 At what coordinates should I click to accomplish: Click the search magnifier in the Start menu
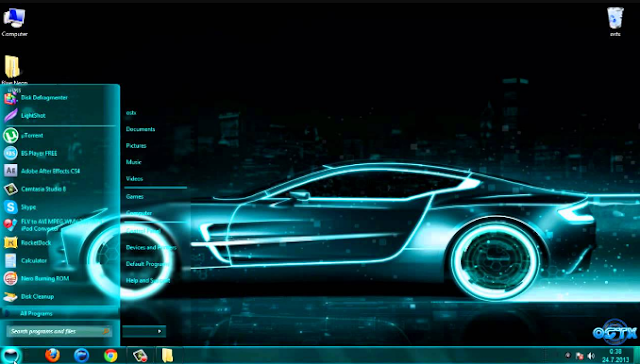[106, 331]
